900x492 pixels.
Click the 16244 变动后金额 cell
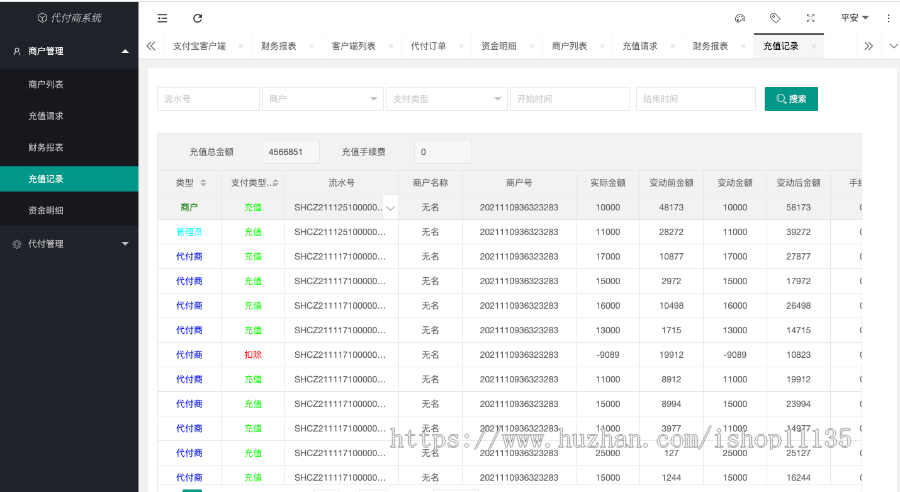[x=798, y=478]
